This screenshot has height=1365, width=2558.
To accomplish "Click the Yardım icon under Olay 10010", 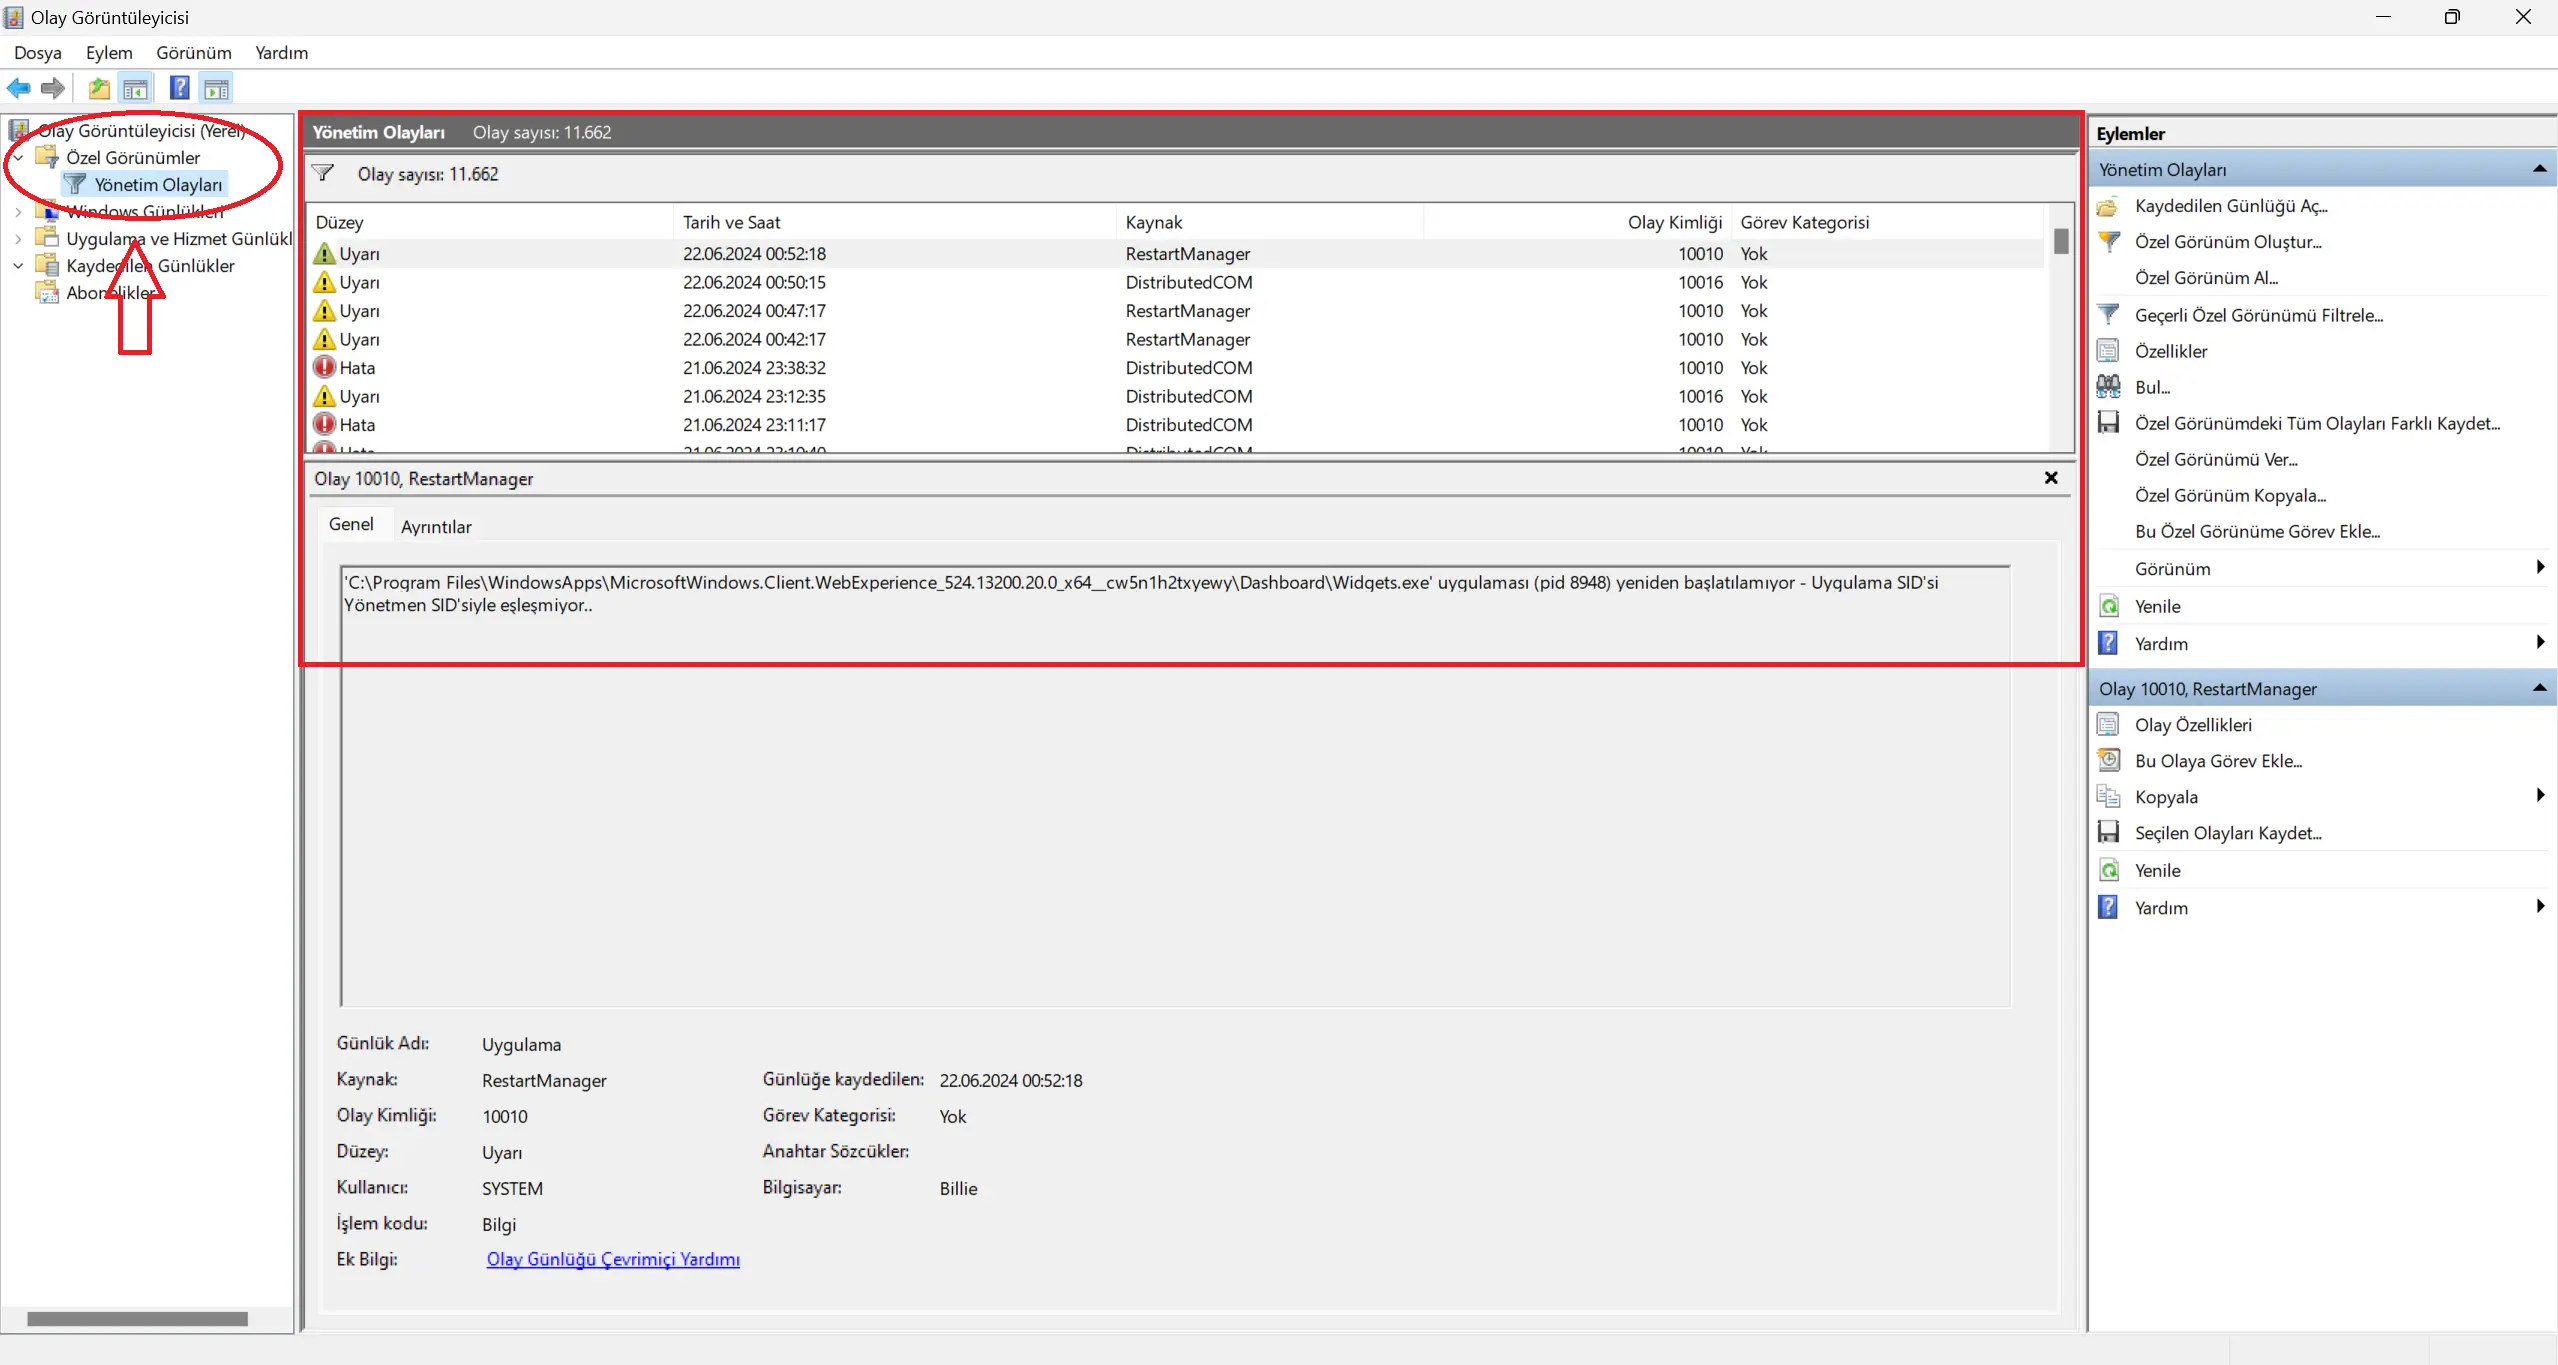I will (2108, 907).
